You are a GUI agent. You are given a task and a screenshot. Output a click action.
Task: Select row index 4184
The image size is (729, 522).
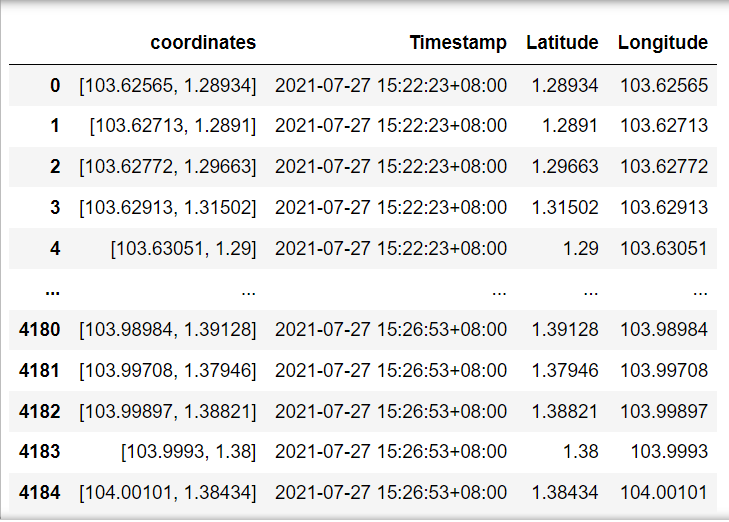click(40, 492)
